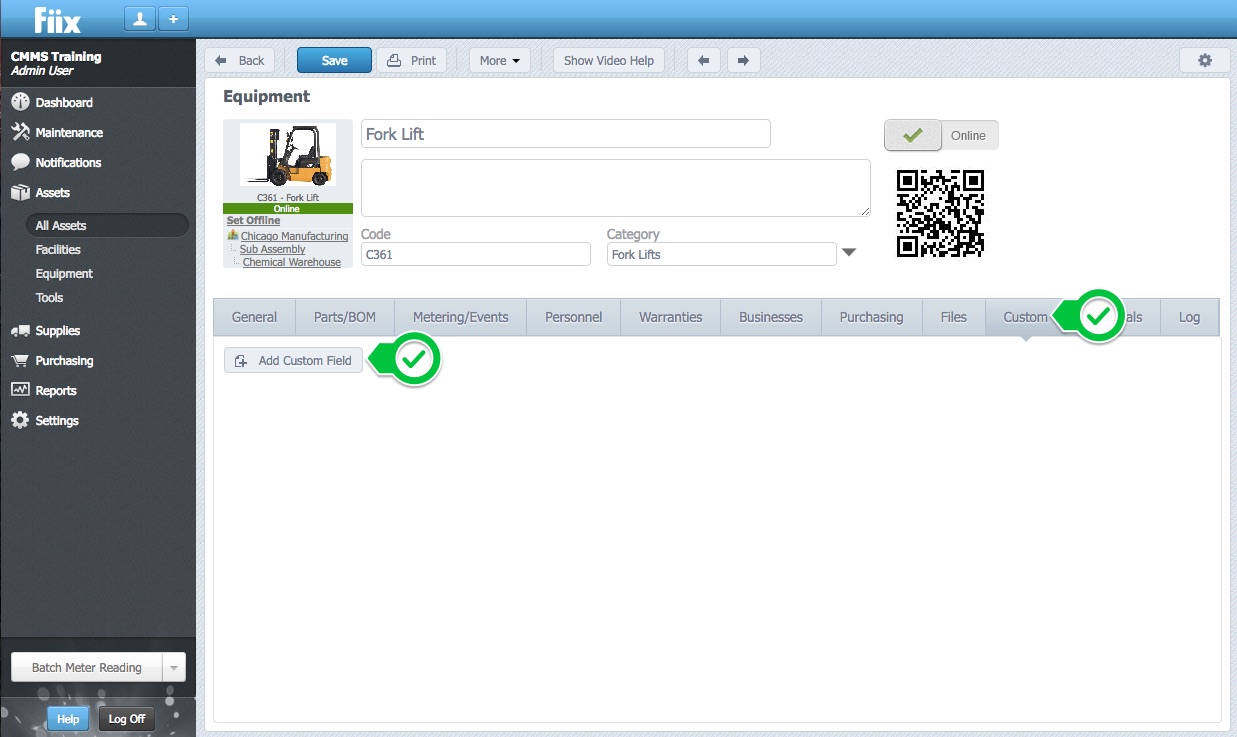Screen dimensions: 1237x737
Task: Expand the Category dropdown arrow
Action: pyautogui.click(x=849, y=253)
